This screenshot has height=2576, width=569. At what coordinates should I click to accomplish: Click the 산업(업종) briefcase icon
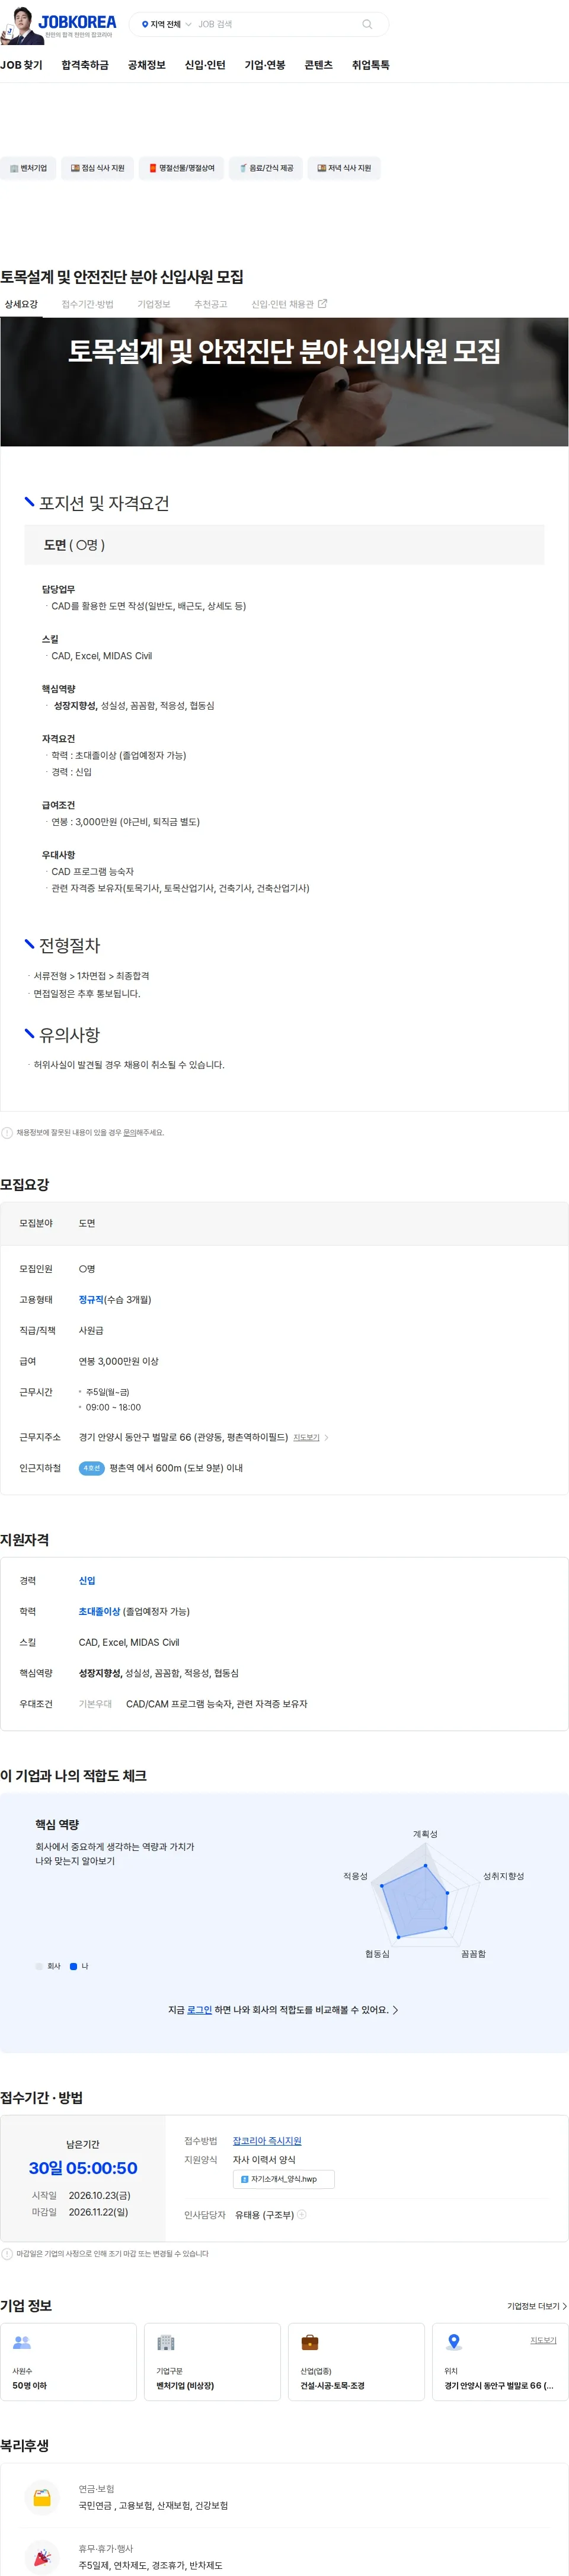(x=310, y=2342)
